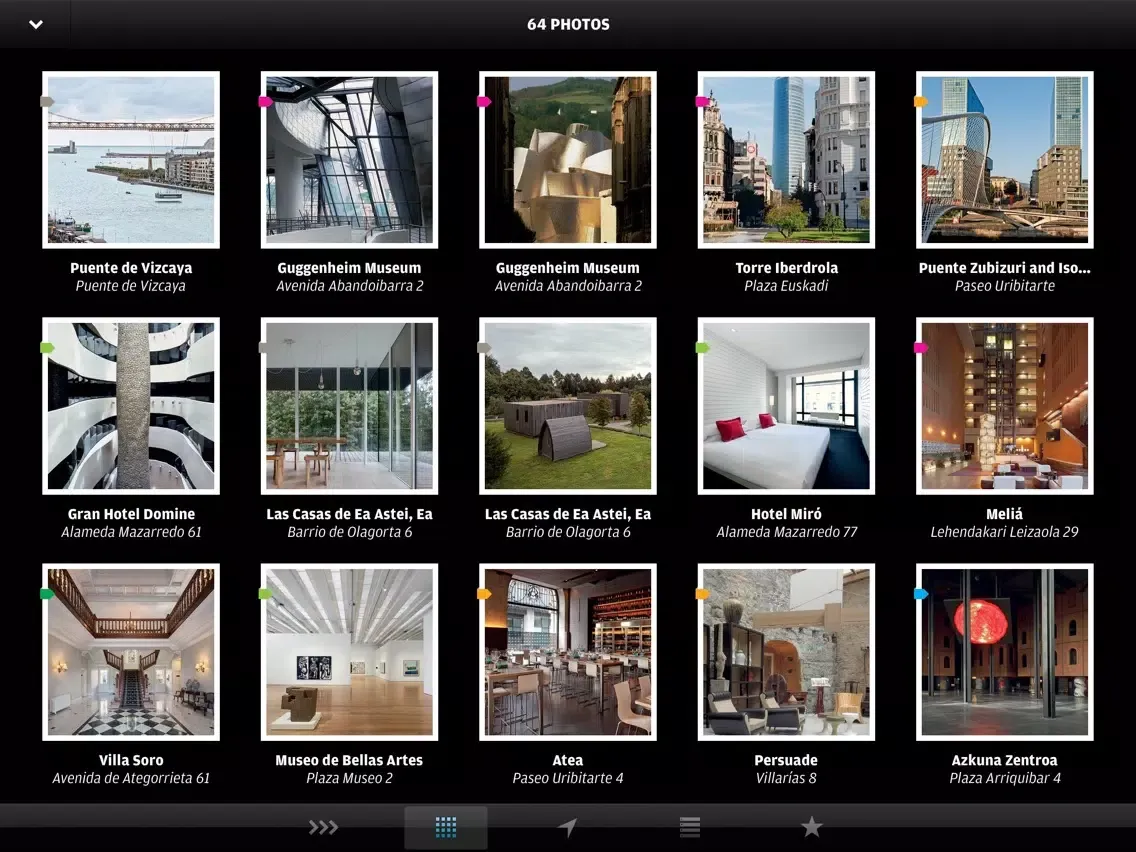The image size is (1136, 852).
Task: Click the orange tag on Persuade
Action: [x=703, y=594]
